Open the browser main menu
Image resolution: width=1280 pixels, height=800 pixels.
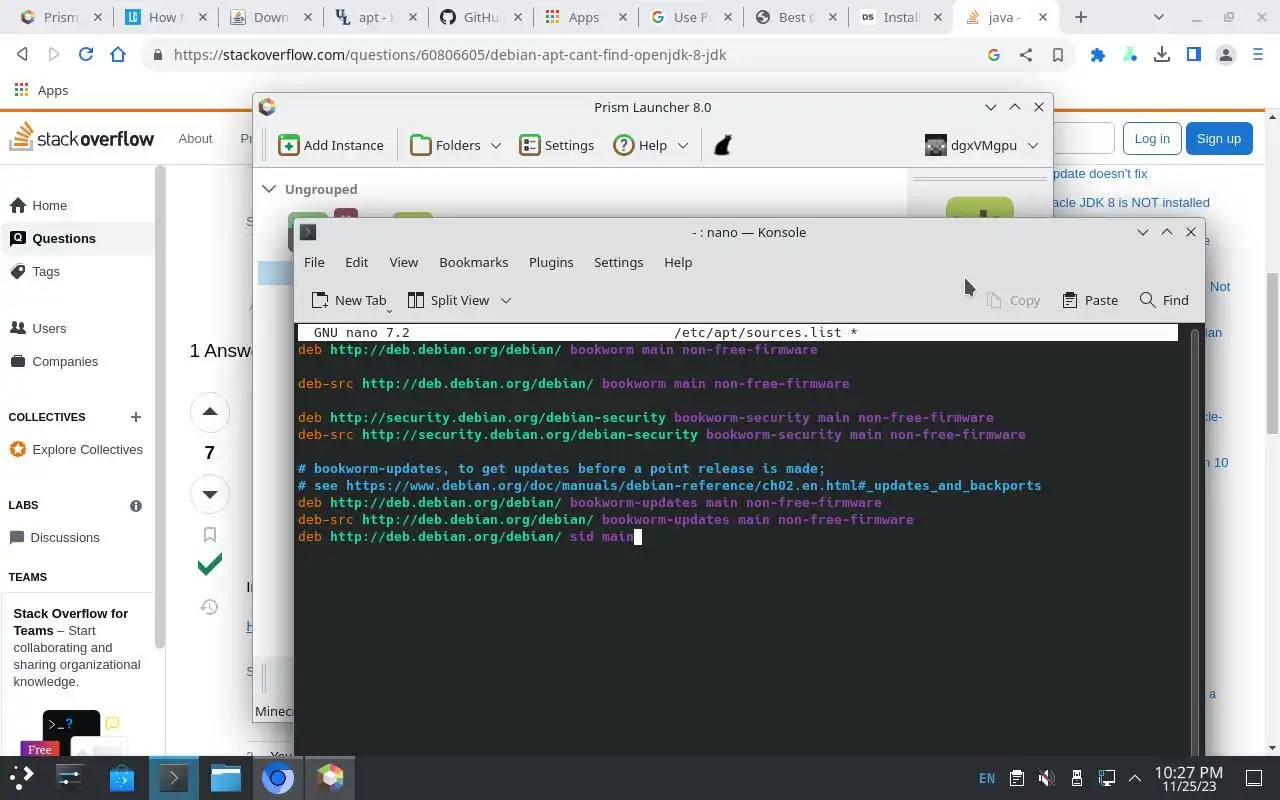1259,55
